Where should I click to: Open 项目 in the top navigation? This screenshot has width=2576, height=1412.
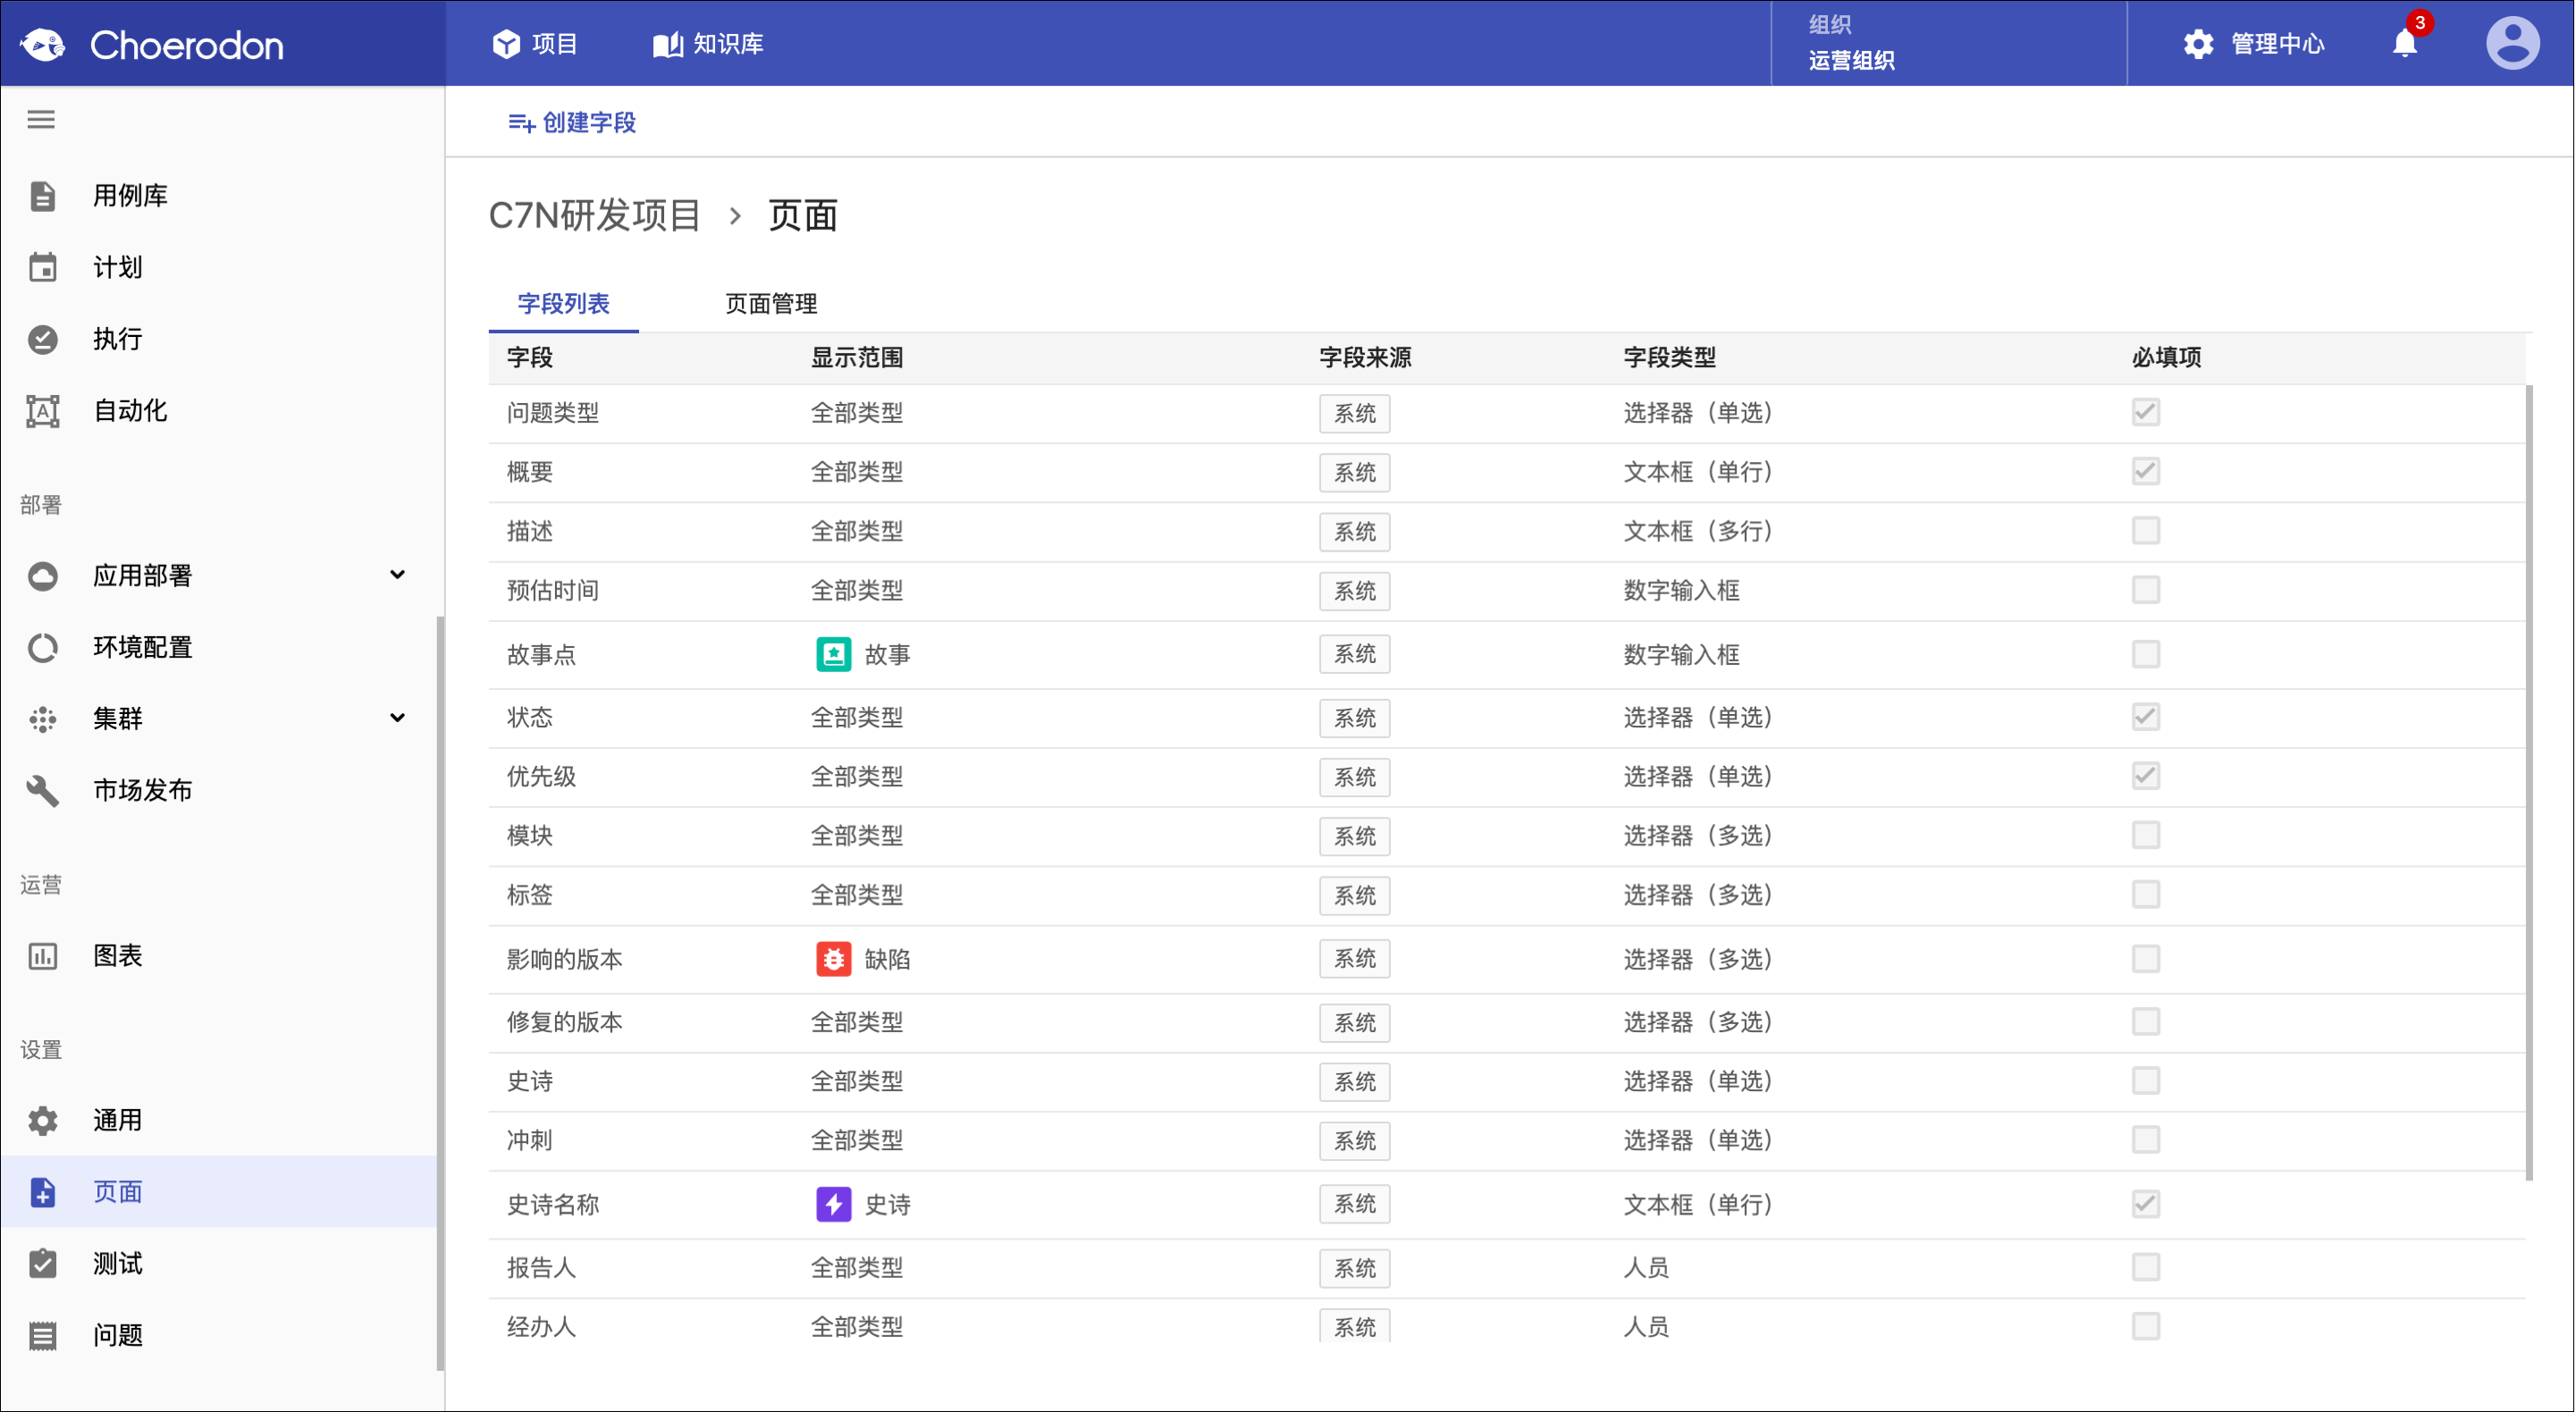click(535, 44)
